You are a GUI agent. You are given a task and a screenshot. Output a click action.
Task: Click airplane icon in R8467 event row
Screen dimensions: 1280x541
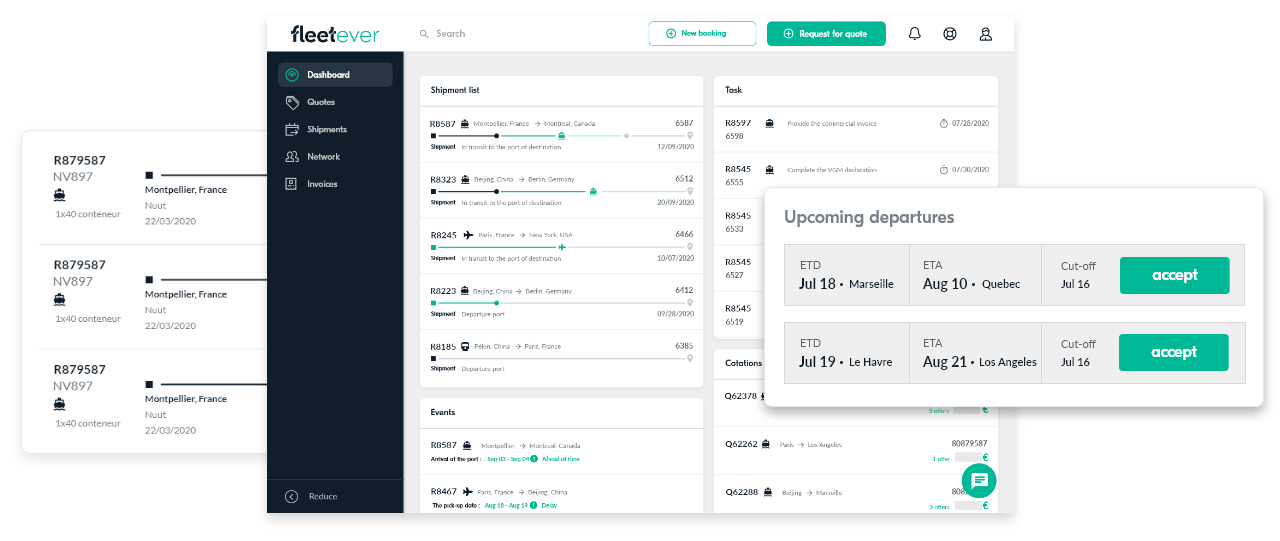[468, 492]
